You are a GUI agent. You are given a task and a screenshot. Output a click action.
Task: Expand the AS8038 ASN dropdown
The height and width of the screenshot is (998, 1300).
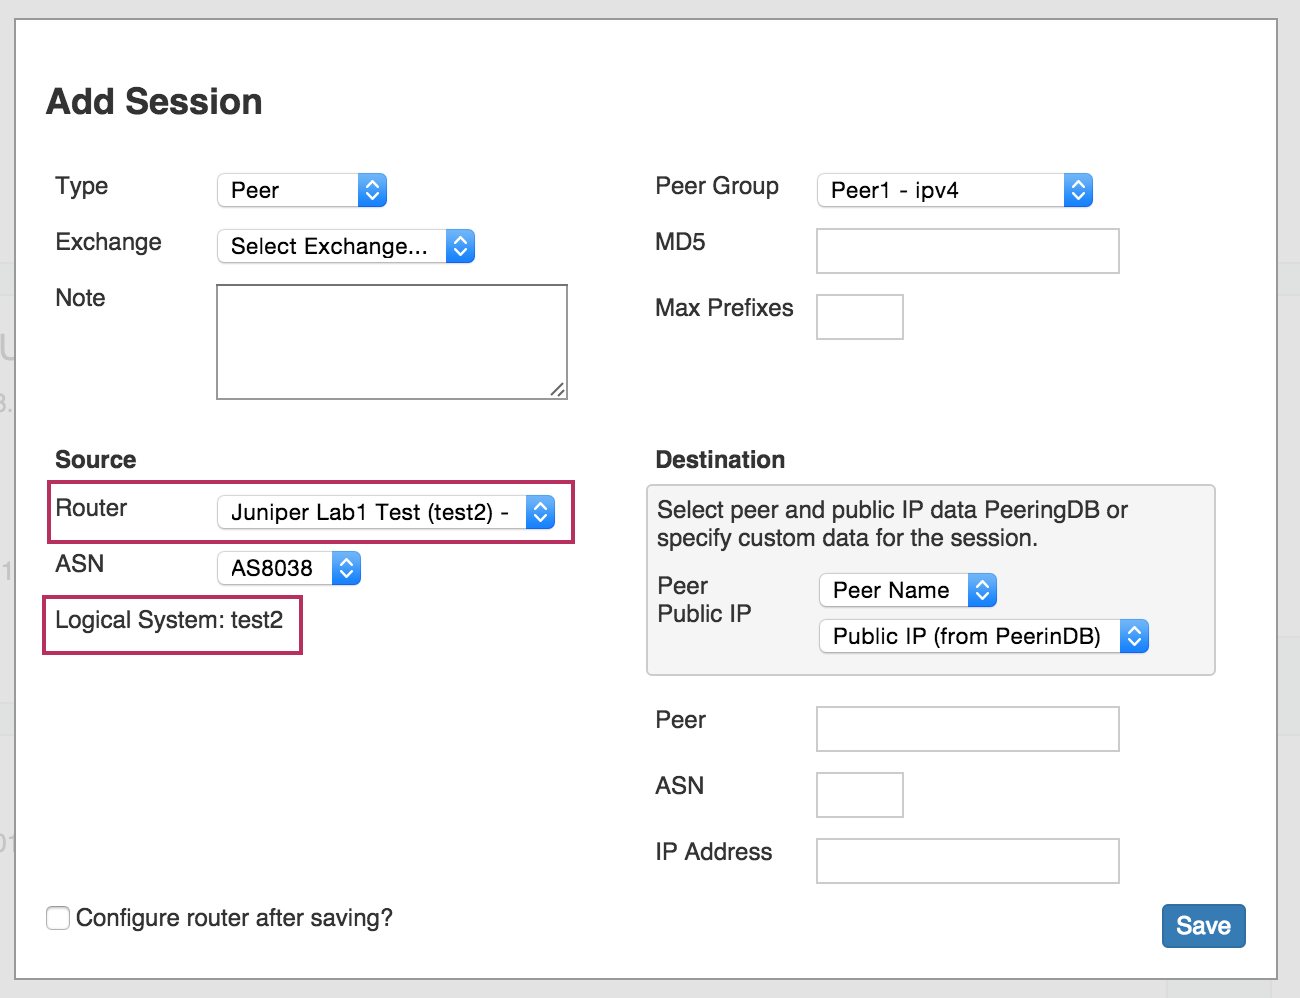pyautogui.click(x=288, y=568)
